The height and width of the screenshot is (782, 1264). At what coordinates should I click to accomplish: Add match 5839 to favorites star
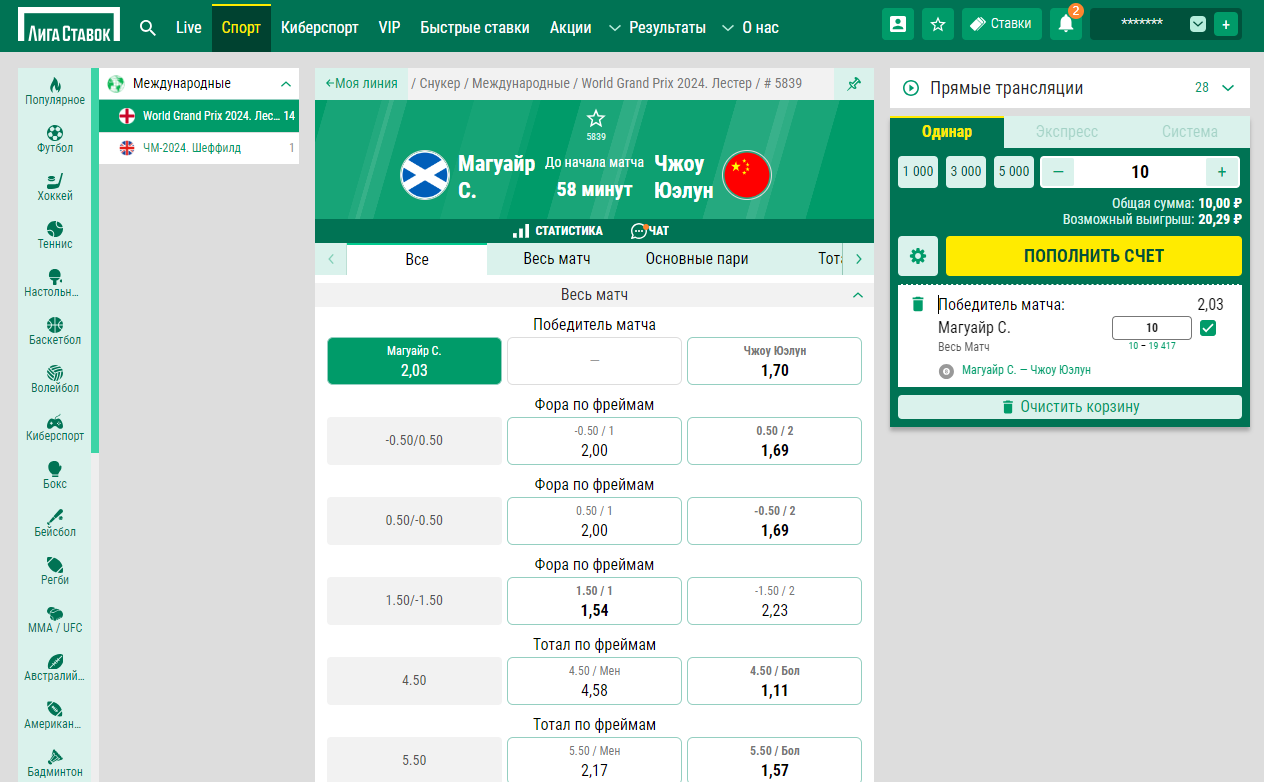(x=595, y=118)
